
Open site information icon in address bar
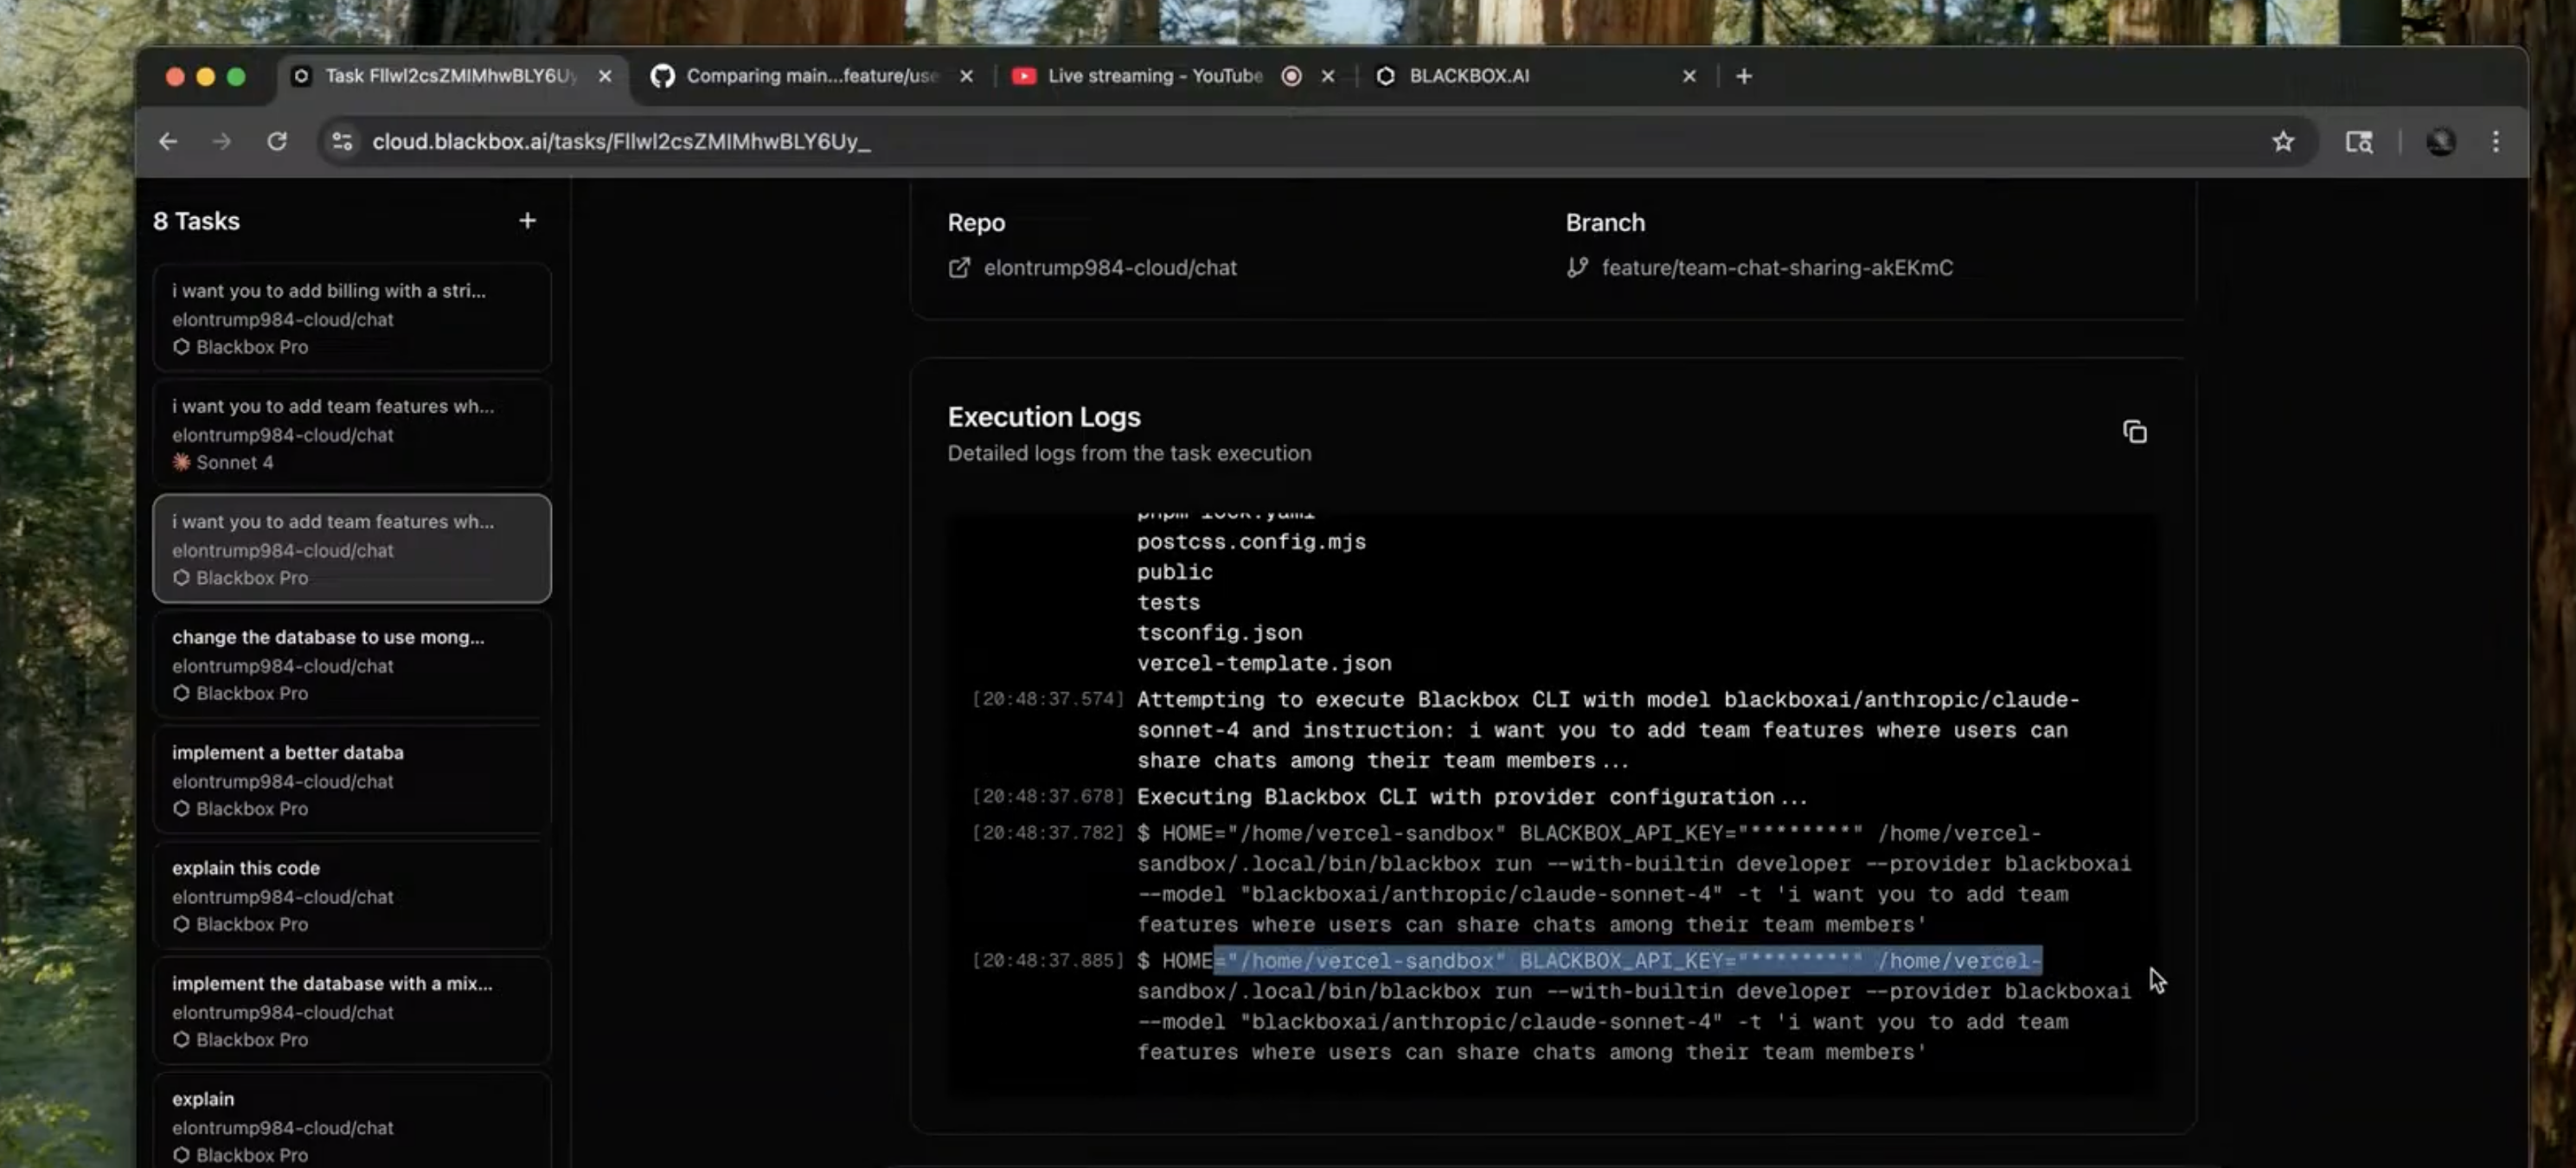[x=342, y=142]
